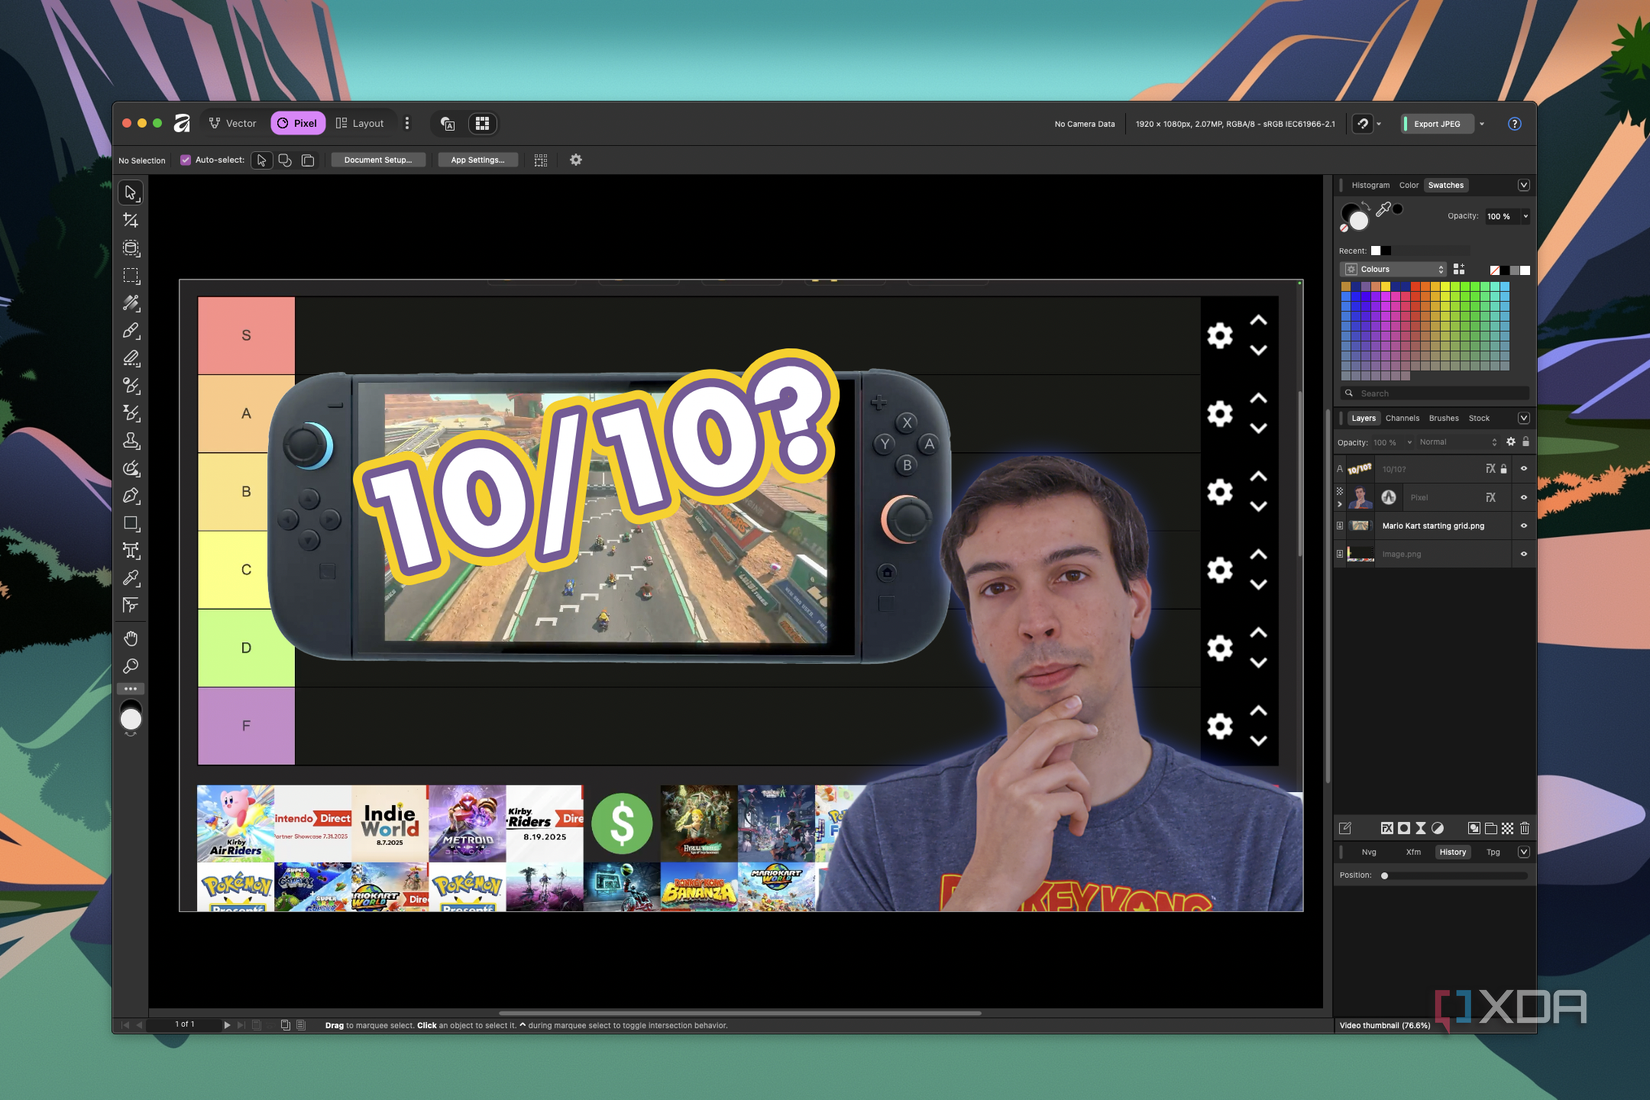Viewport: 1650px width, 1100px height.
Task: Choose the Artistic Text tool
Action: [131, 551]
